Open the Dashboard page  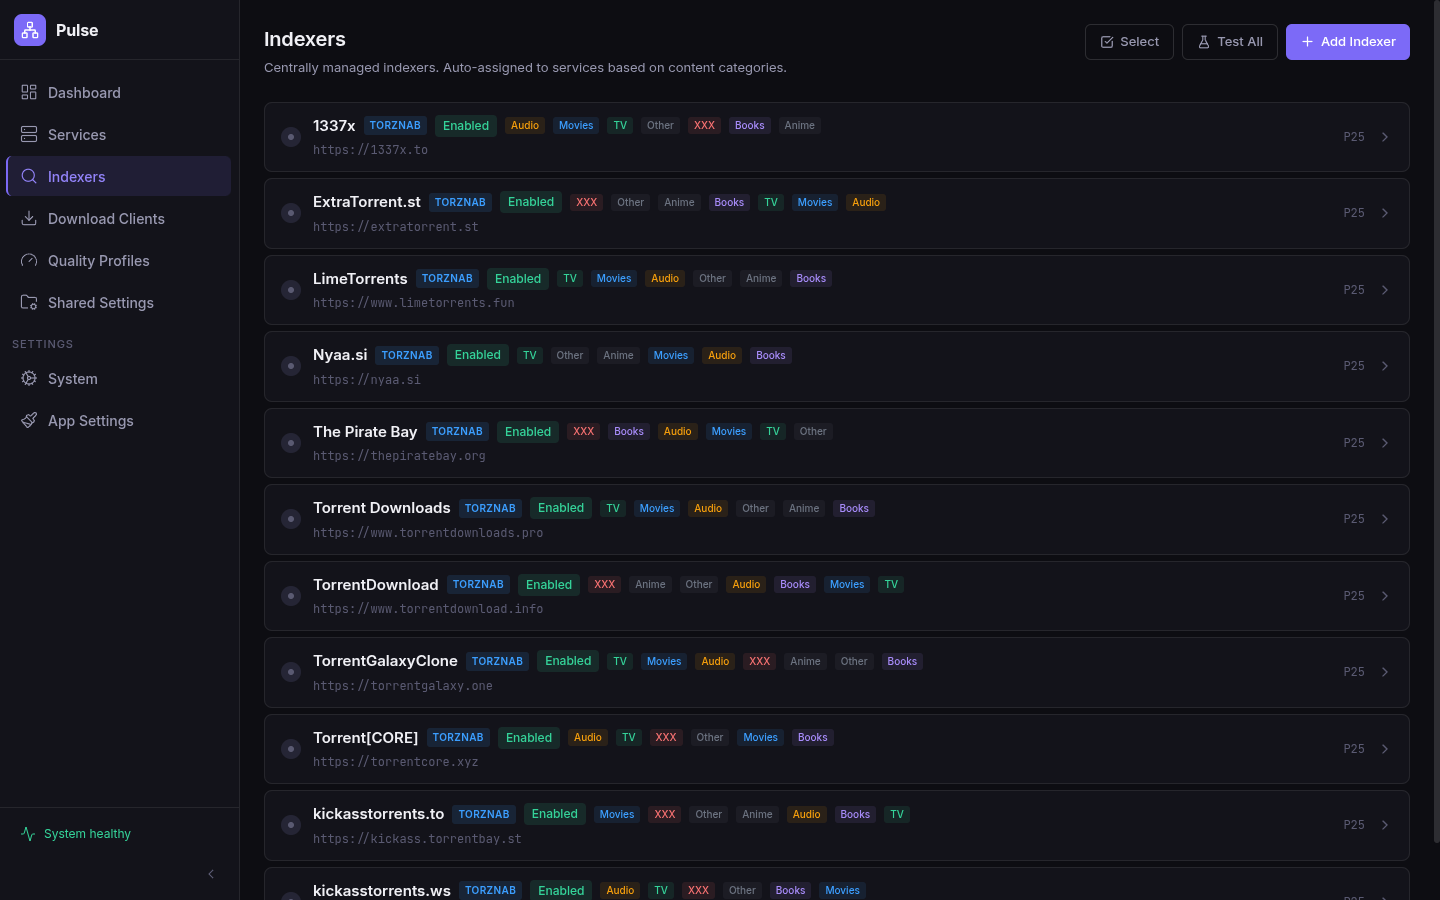(118, 93)
